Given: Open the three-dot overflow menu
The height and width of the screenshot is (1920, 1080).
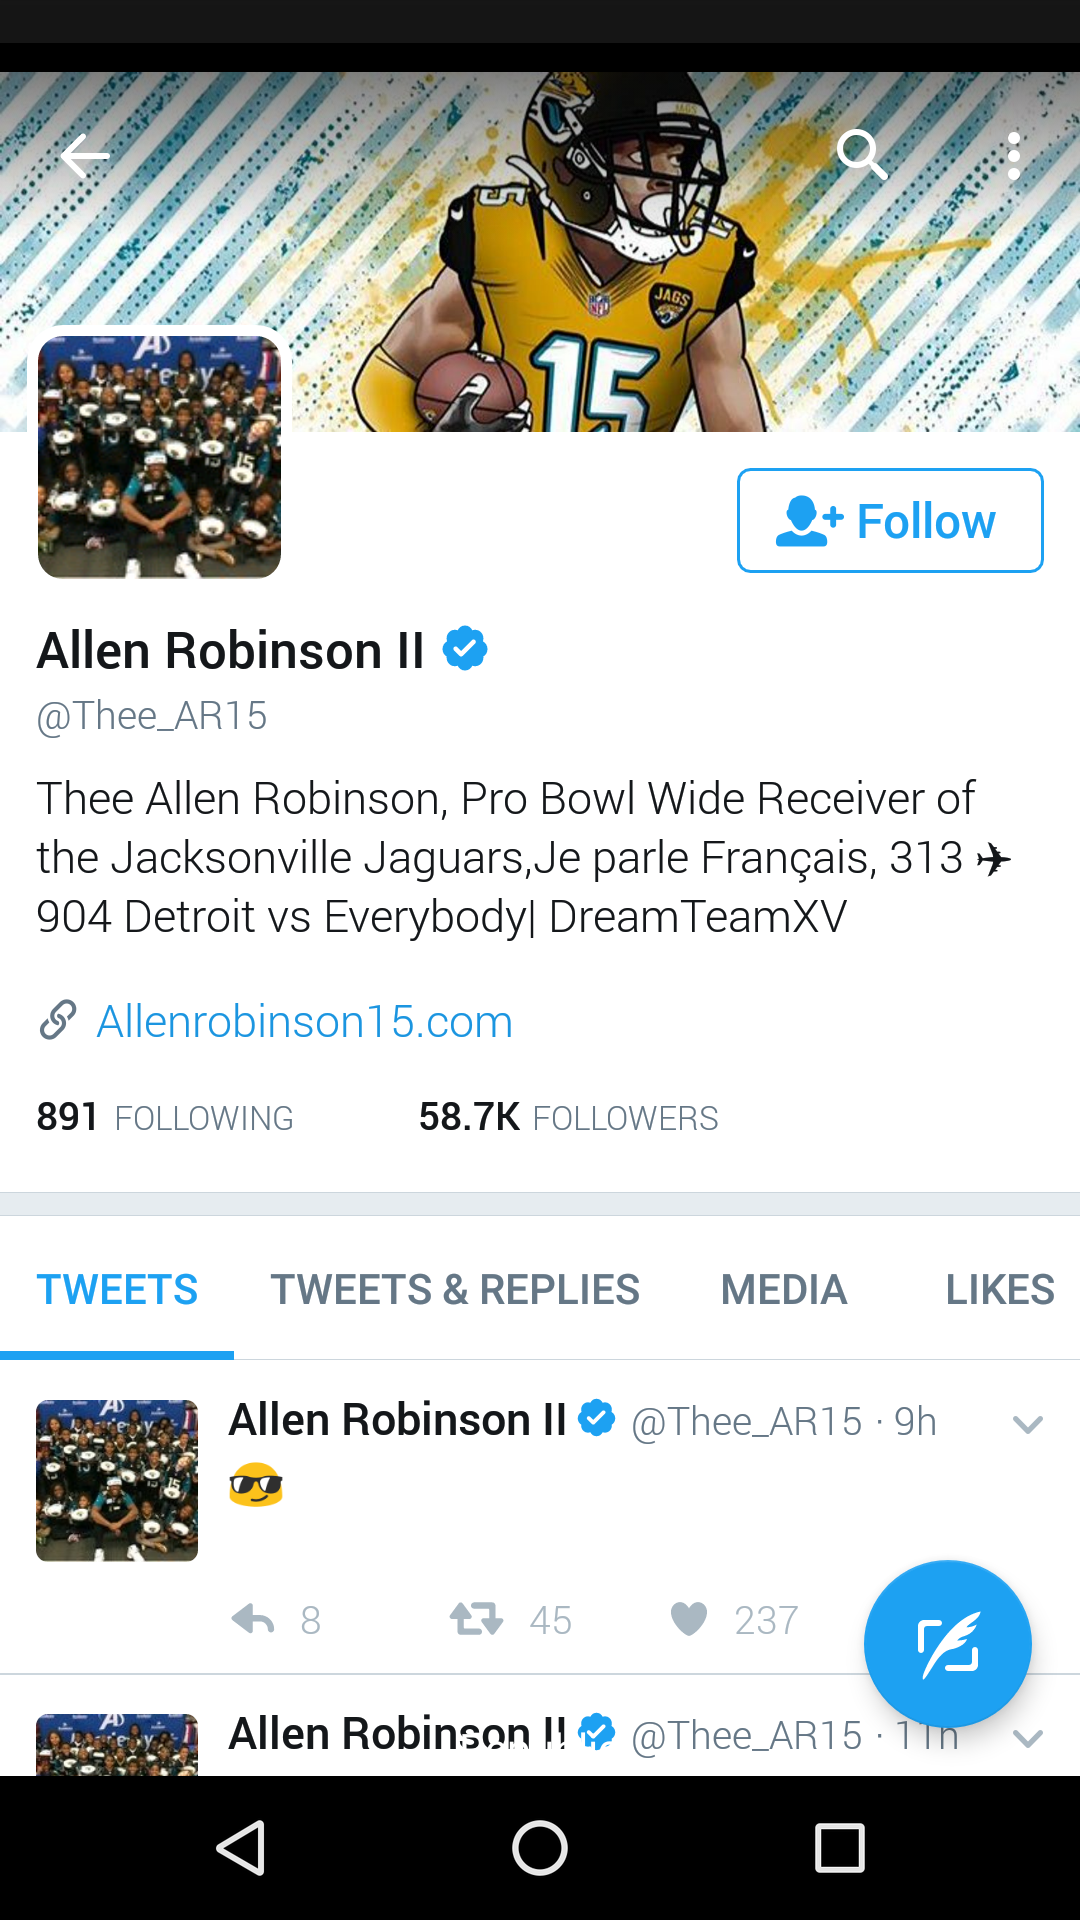Looking at the screenshot, I should (x=1014, y=156).
